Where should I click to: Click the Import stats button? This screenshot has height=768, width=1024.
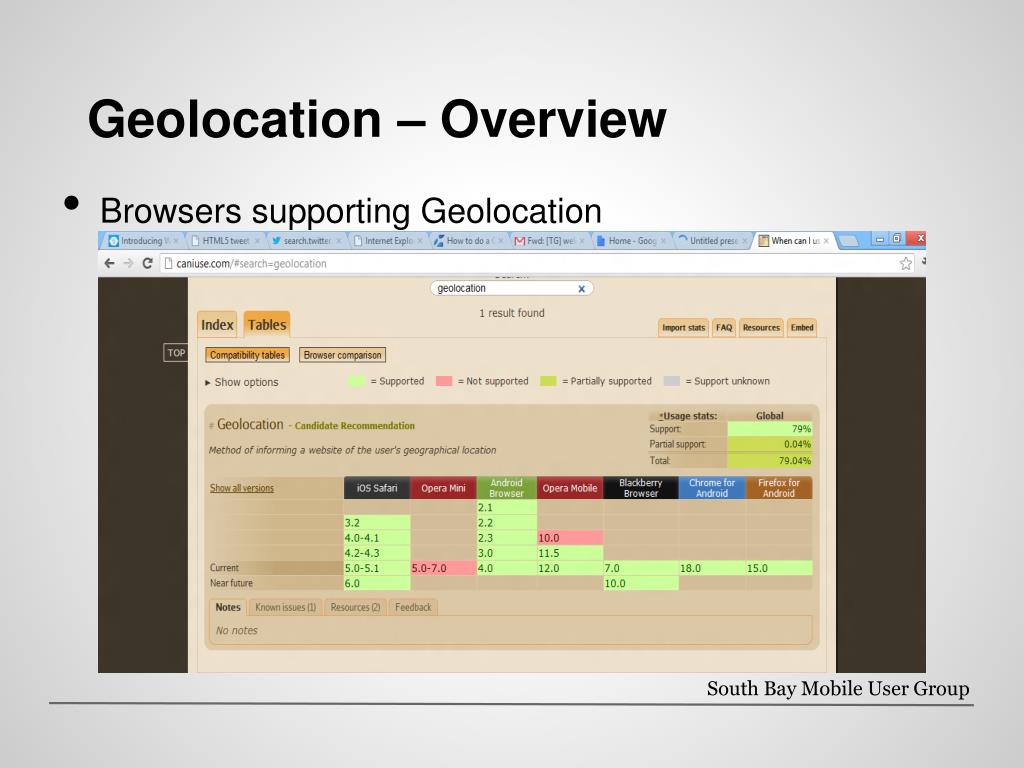coord(683,327)
